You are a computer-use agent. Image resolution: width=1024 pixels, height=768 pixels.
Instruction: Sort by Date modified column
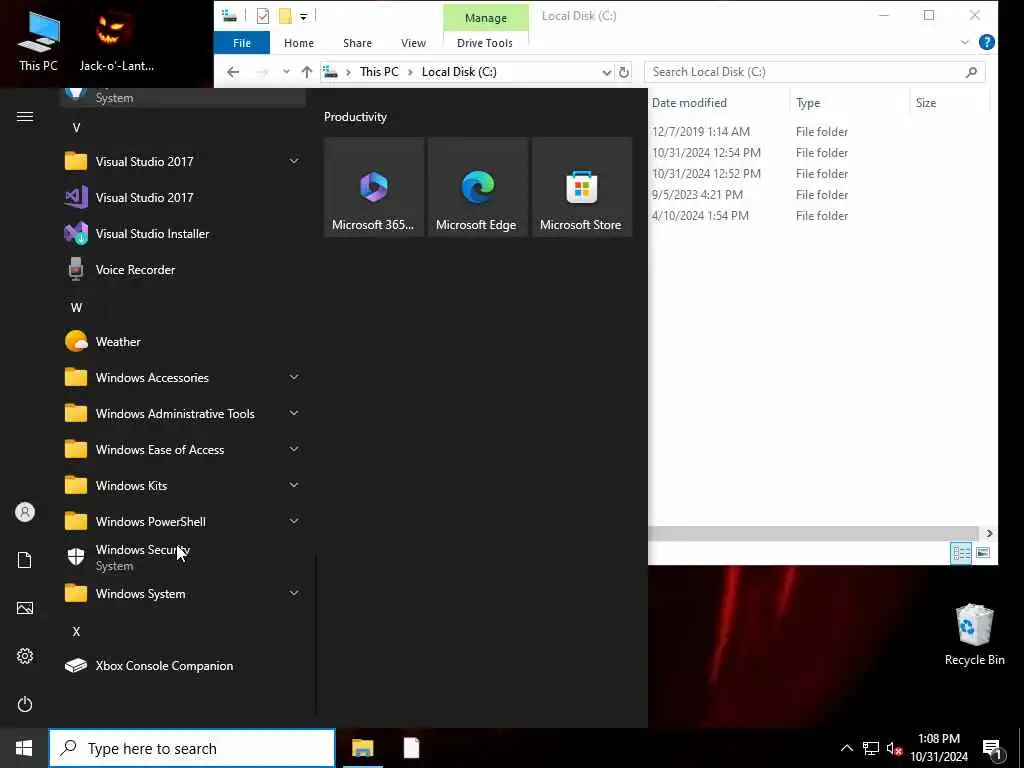pyautogui.click(x=718, y=103)
